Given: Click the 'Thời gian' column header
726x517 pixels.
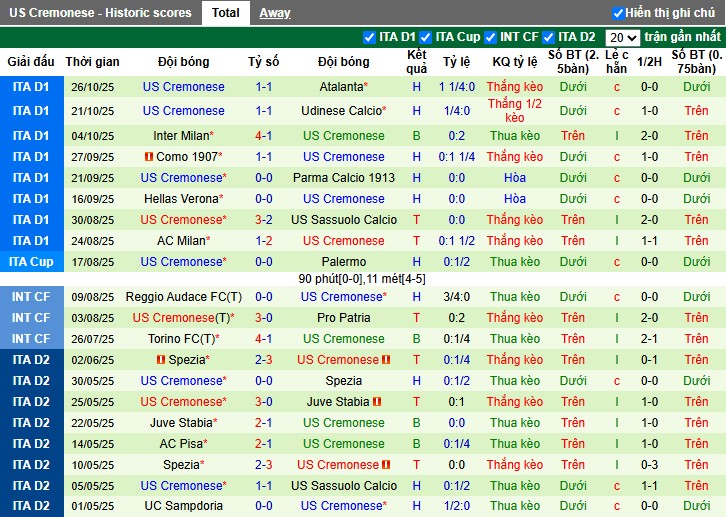Looking at the screenshot, I should 92,61.
